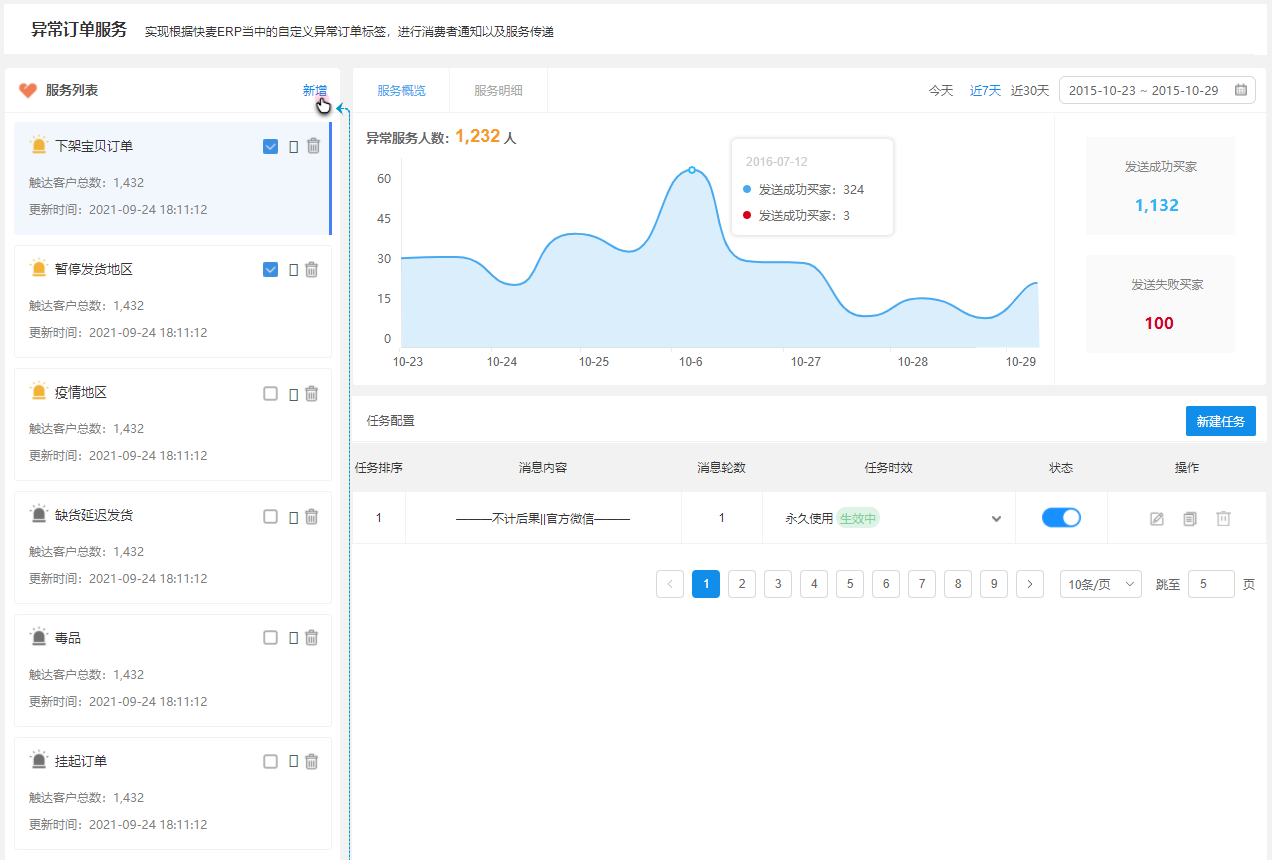Click the 新建任务 button
The height and width of the screenshot is (860, 1272).
click(1221, 421)
